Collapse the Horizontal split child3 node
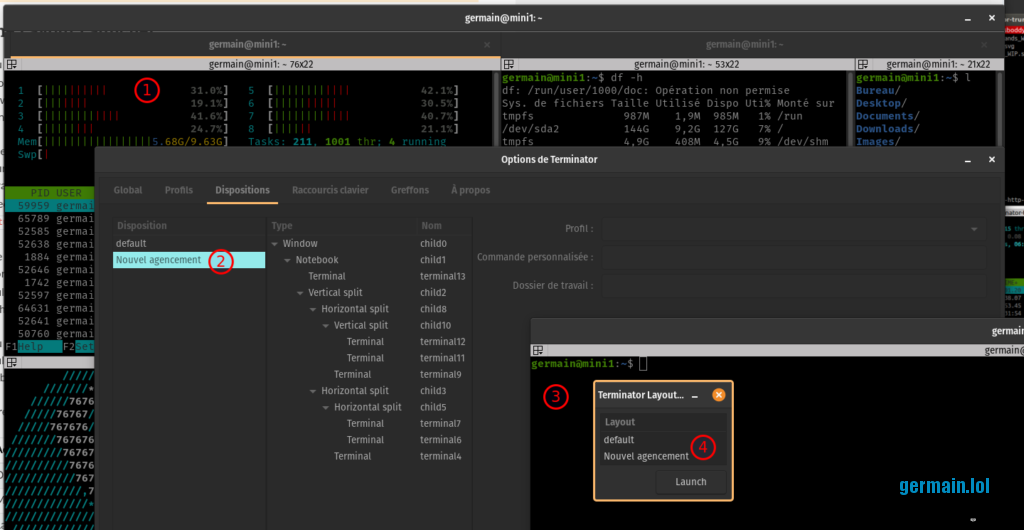1024x530 pixels. (313, 391)
